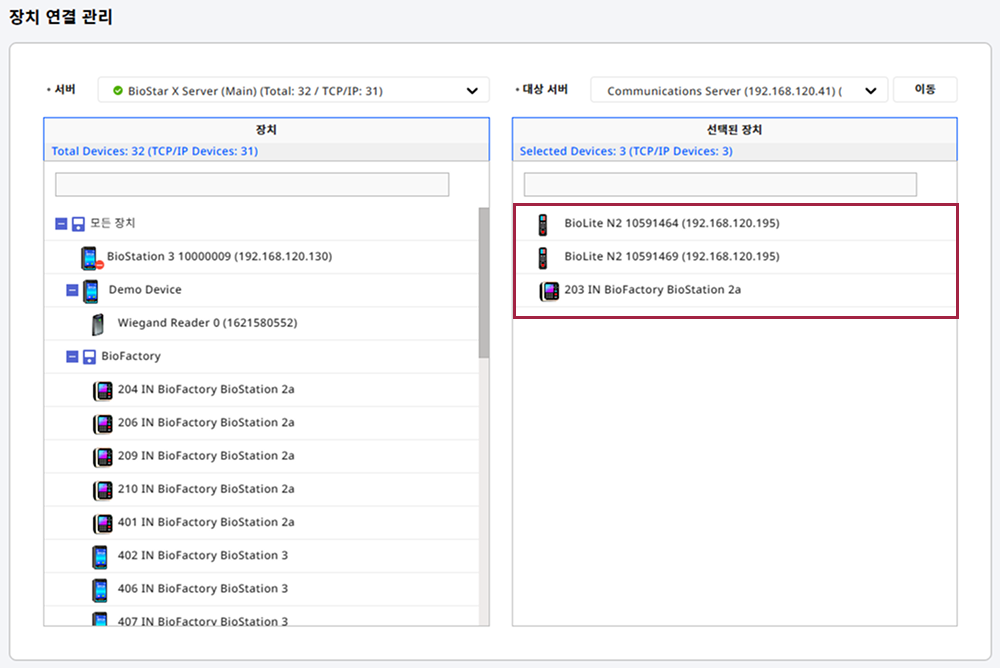Open the 대상 서버 Communications Server dropdown
This screenshot has height=668, width=1000.
[738, 91]
